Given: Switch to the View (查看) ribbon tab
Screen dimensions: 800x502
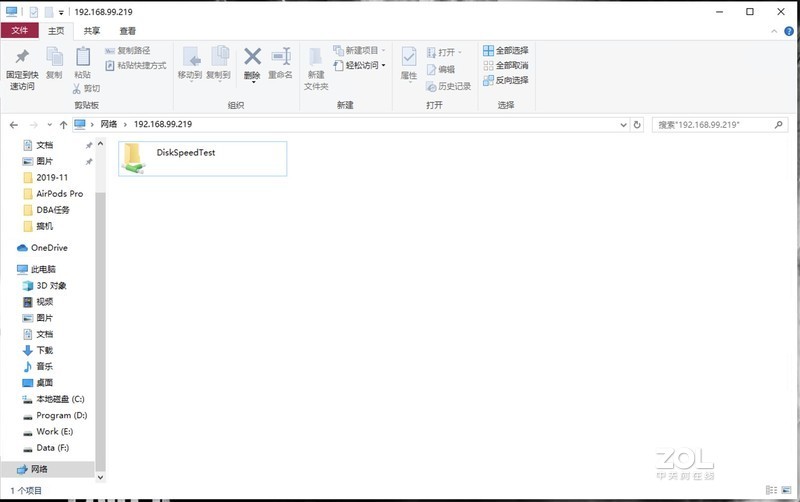Looking at the screenshot, I should [128, 31].
